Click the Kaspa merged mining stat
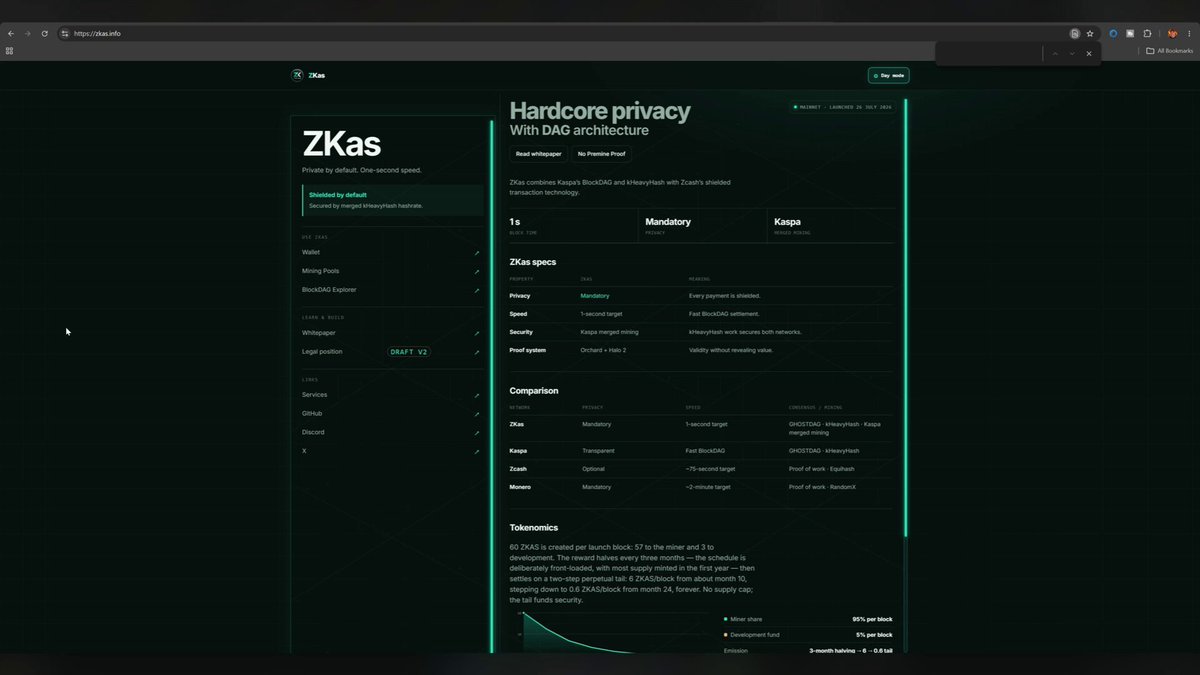 pyautogui.click(x=830, y=225)
